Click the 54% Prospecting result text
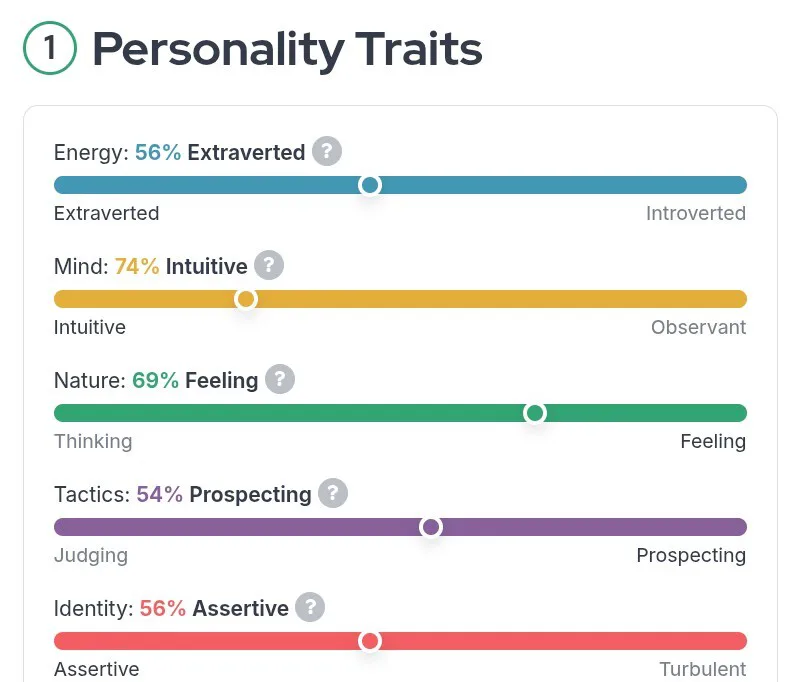 coord(224,494)
